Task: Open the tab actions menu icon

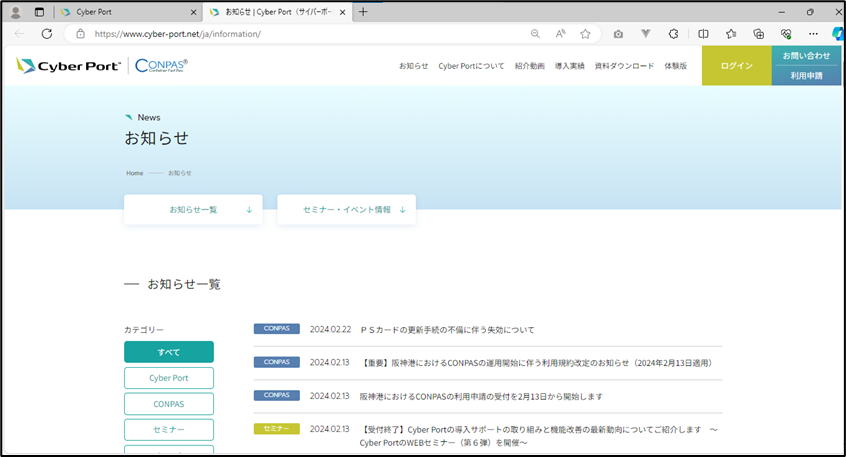Action: click(39, 12)
